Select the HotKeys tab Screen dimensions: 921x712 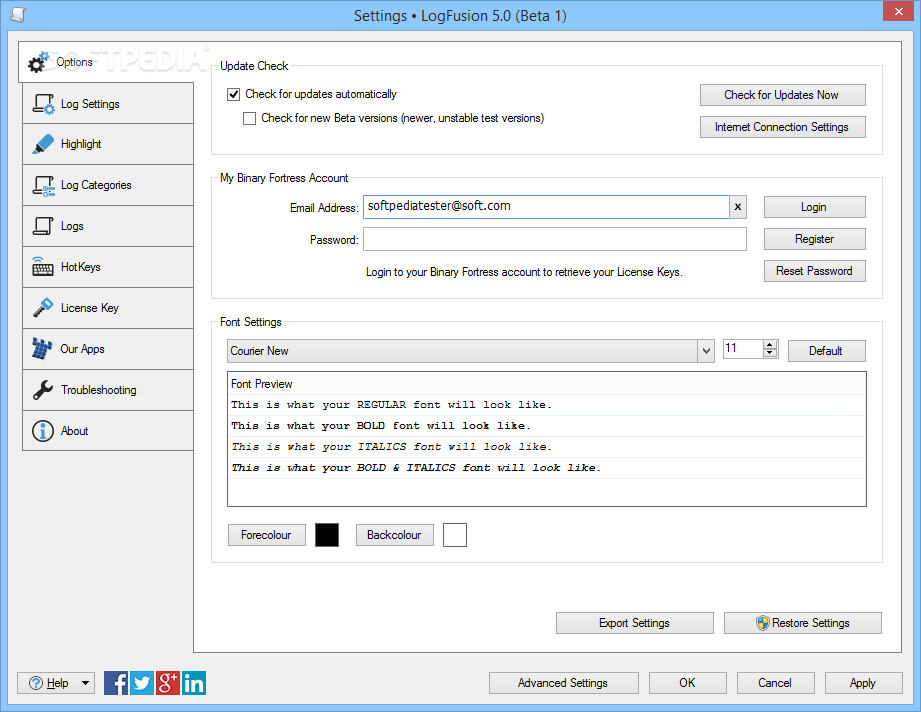[x=108, y=267]
